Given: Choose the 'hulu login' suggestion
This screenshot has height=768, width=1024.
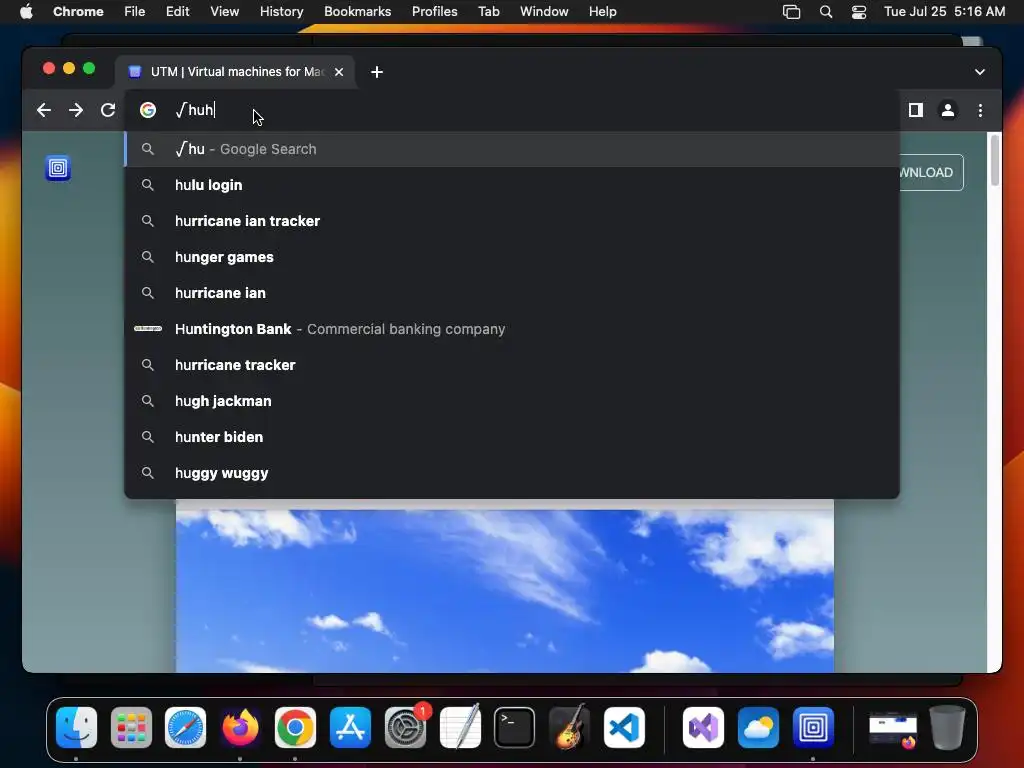Looking at the screenshot, I should [512, 185].
